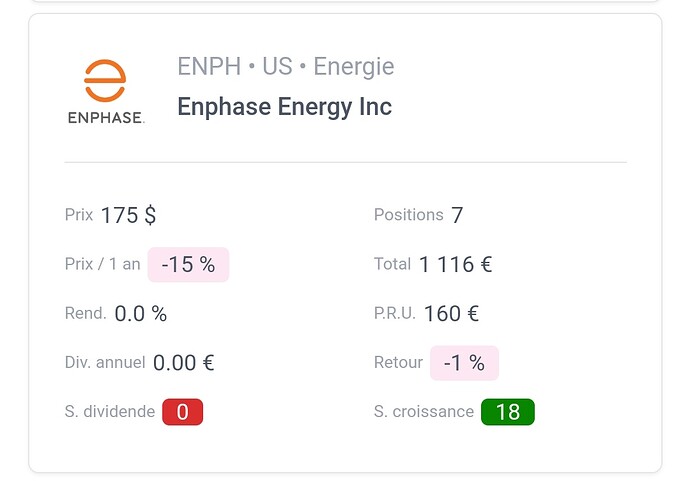Click the S. dividende label
690x481 pixels.
[110, 411]
